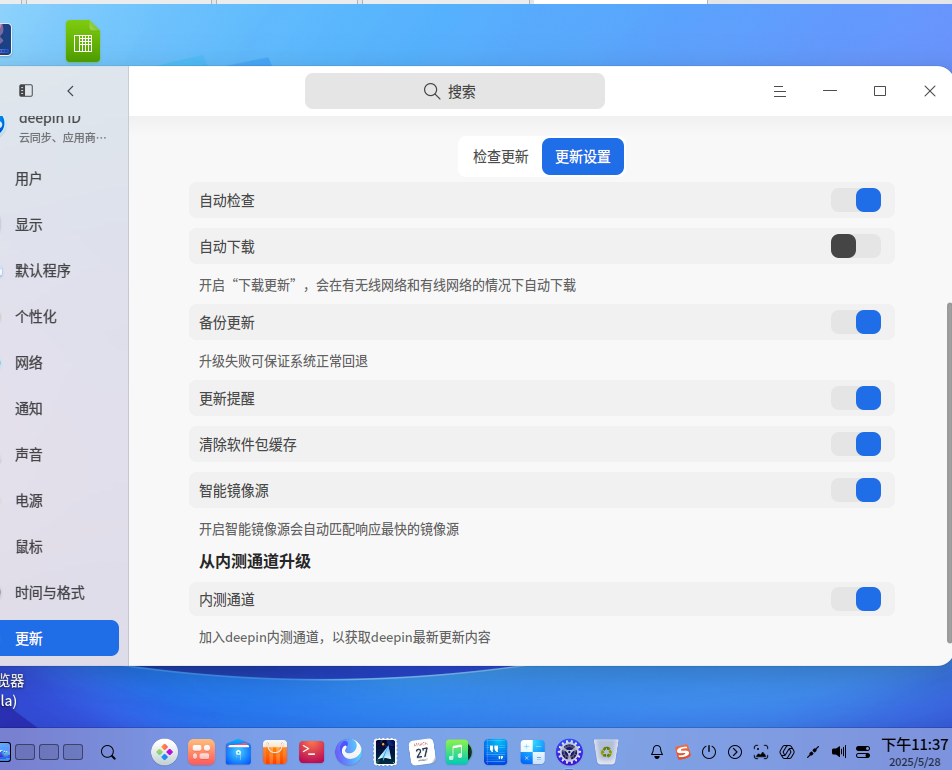Open the control center gear in dock

point(570,752)
